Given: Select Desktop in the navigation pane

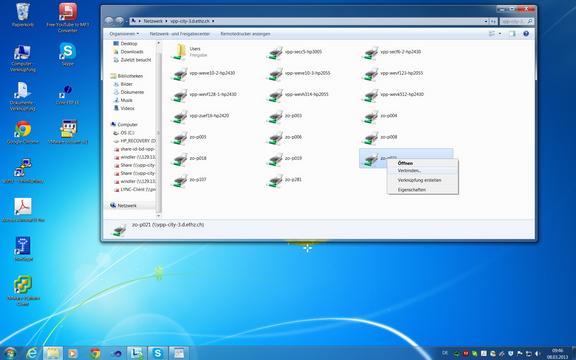Looking at the screenshot, I should click(x=125, y=43).
